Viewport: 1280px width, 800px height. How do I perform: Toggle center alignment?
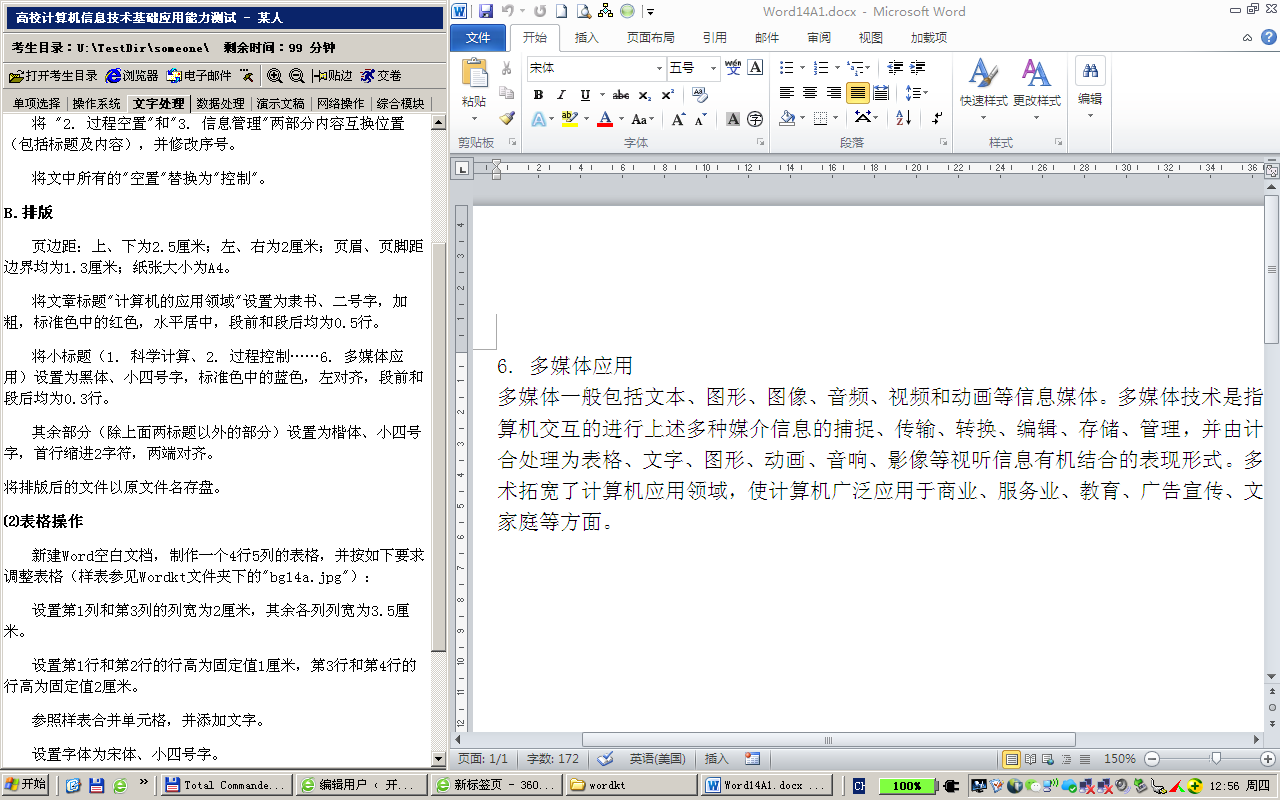click(810, 93)
